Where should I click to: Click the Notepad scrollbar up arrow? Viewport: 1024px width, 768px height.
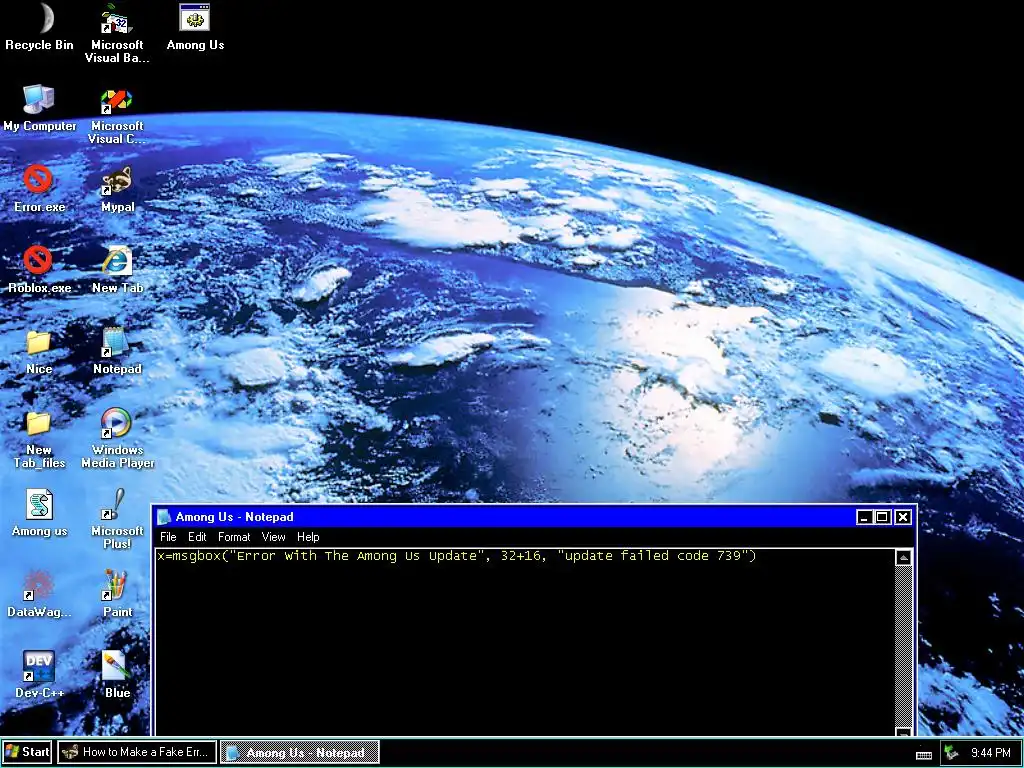(x=903, y=557)
